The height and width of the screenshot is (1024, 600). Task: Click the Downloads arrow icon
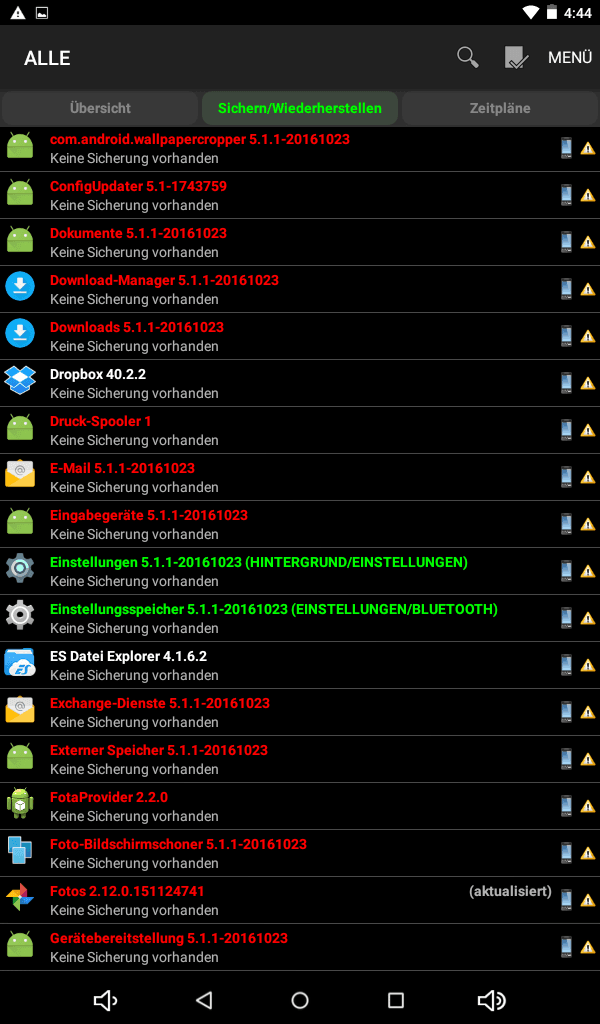point(20,333)
